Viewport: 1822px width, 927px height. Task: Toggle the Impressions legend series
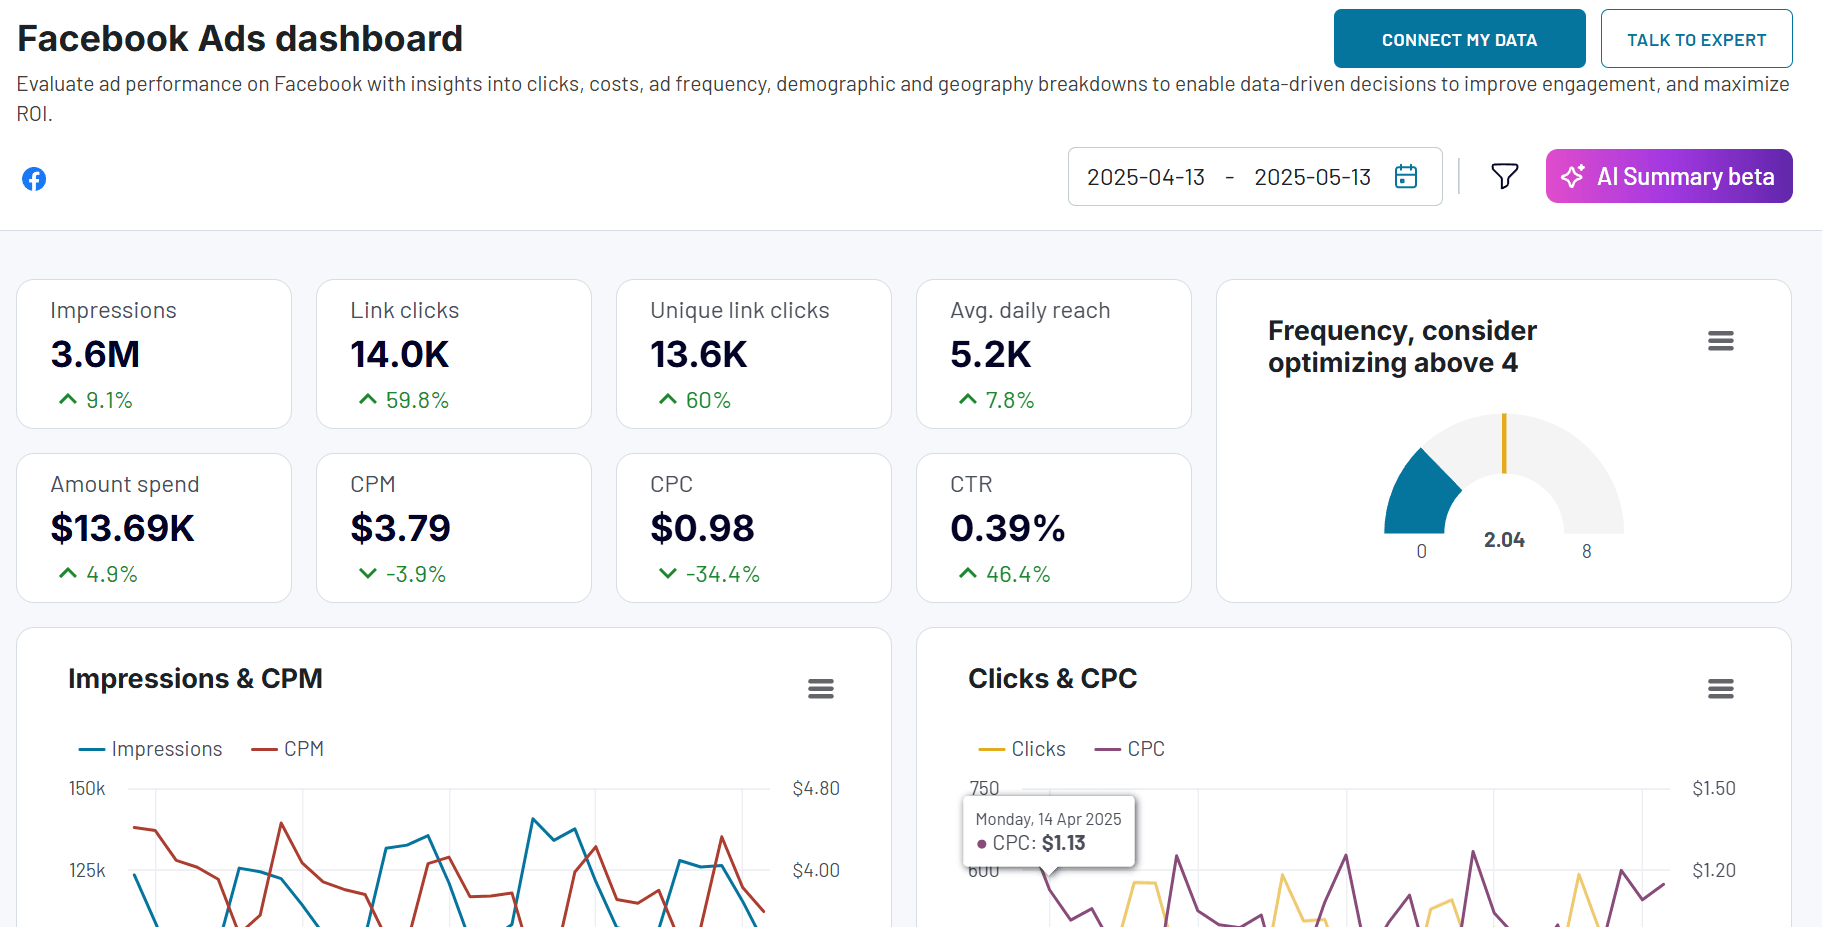click(x=150, y=749)
